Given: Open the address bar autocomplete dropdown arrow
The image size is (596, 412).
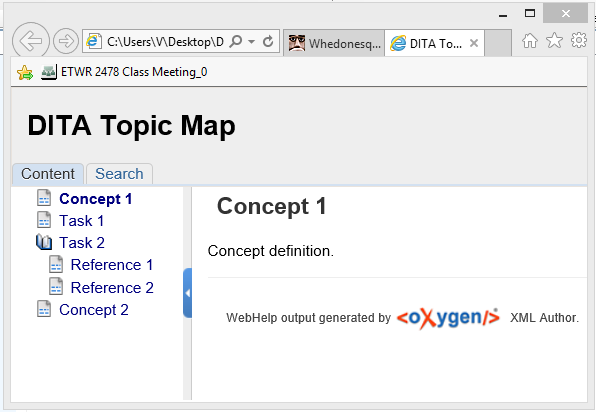Looking at the screenshot, I should (x=251, y=41).
